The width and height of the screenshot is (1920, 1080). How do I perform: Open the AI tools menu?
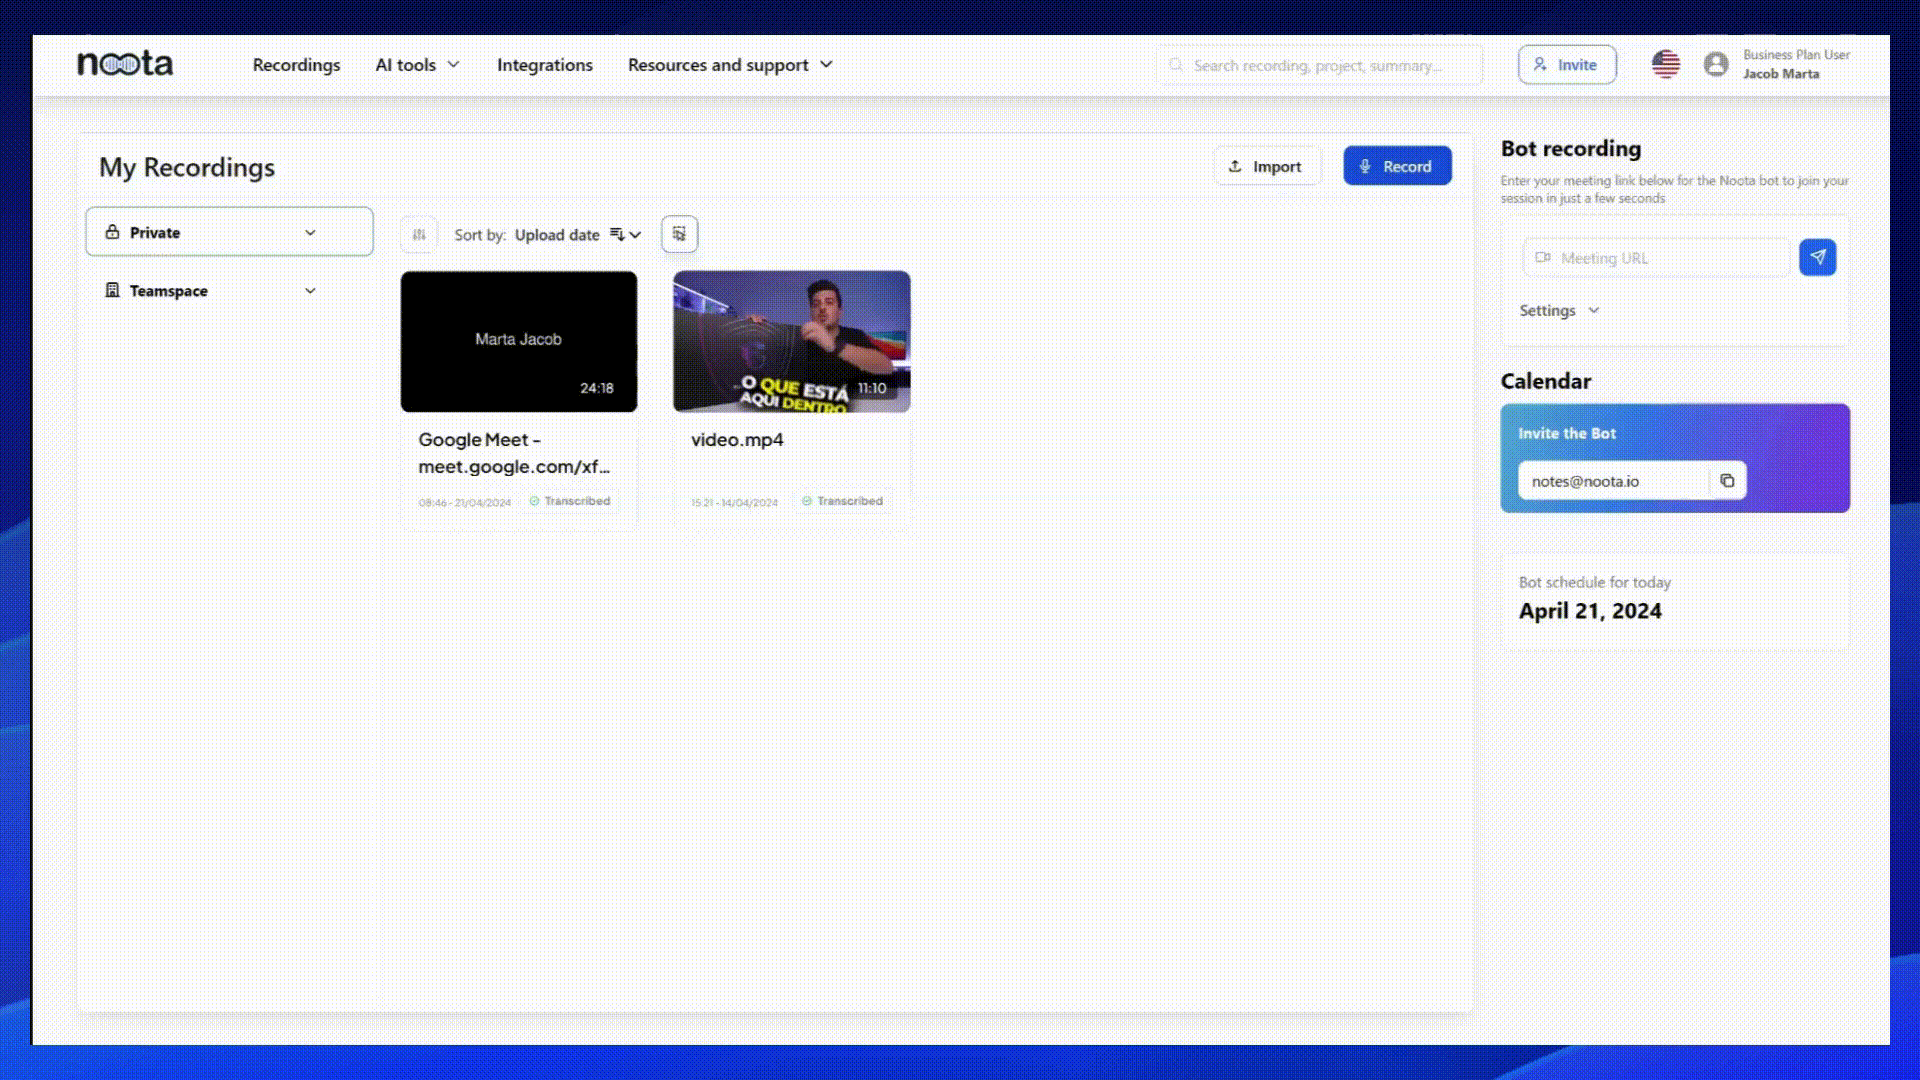(x=417, y=65)
